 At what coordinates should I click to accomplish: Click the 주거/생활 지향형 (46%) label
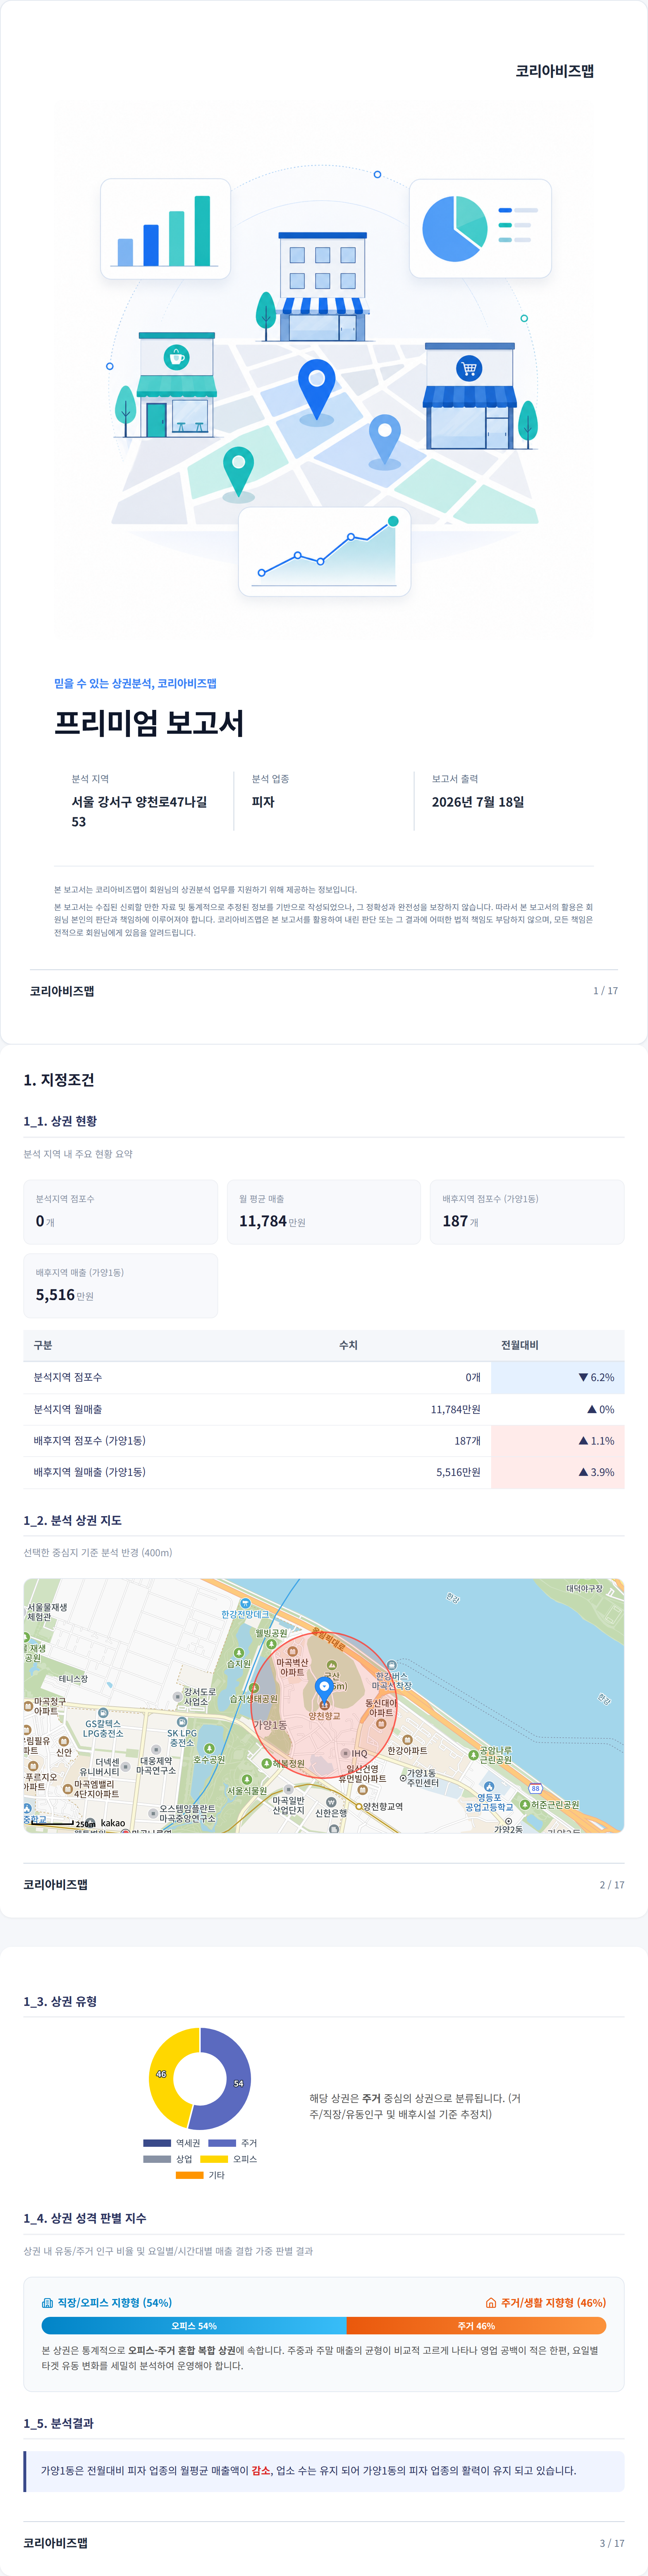[553, 2303]
